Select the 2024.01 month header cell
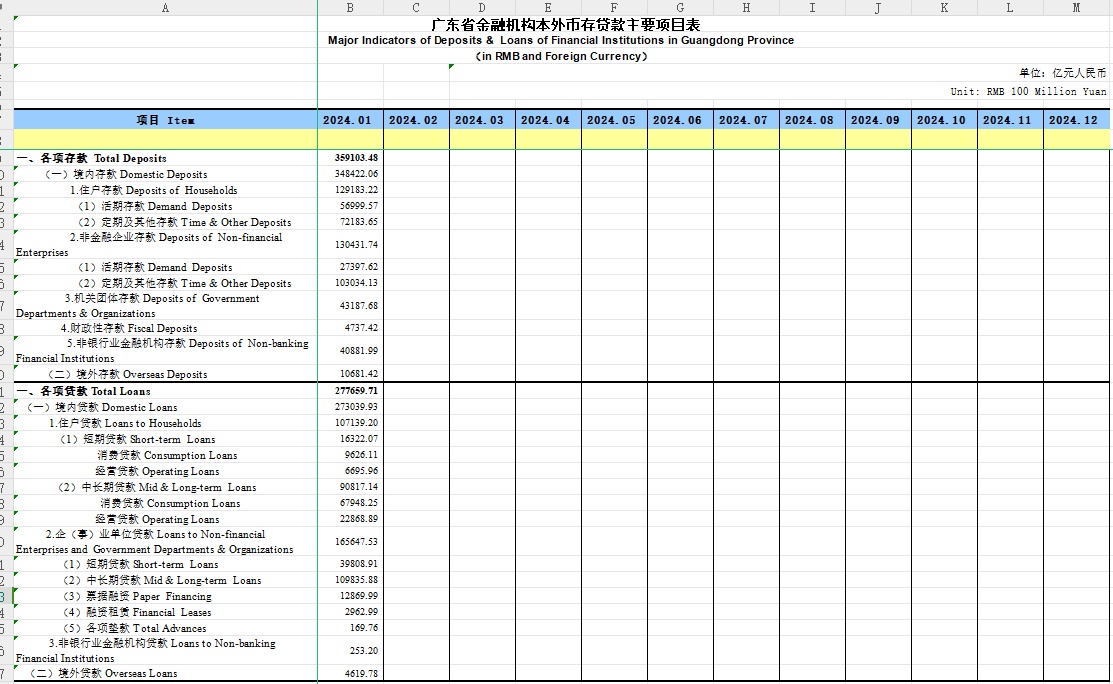 pyautogui.click(x=348, y=120)
